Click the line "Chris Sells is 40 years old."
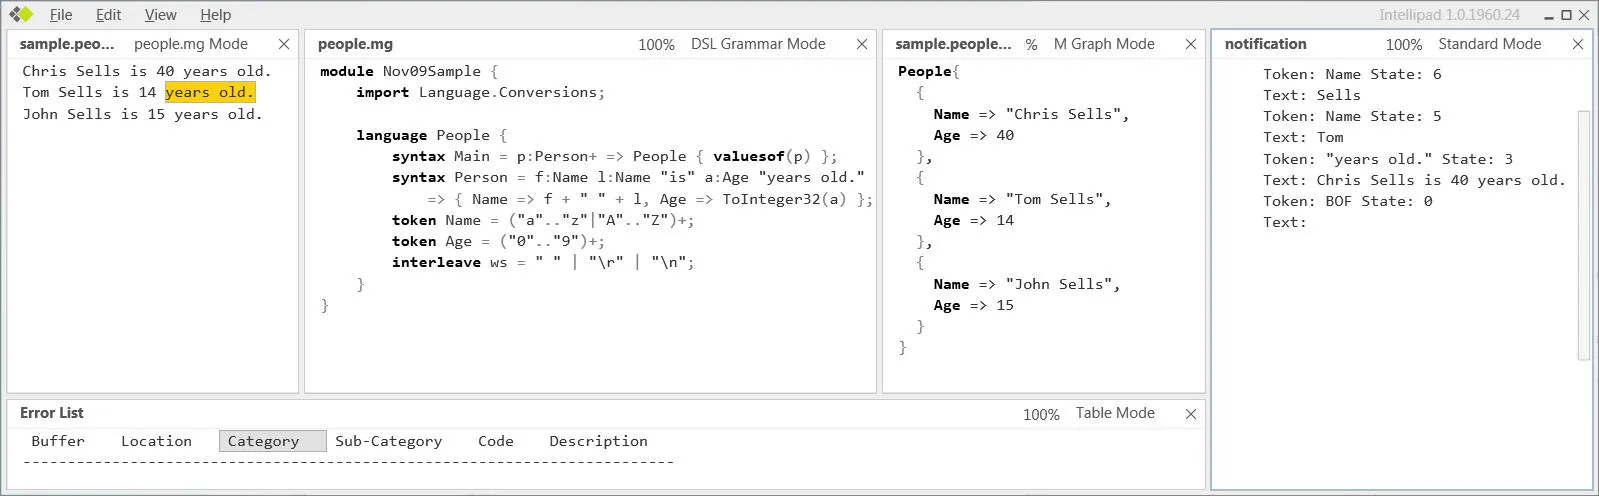The image size is (1599, 496). (x=146, y=71)
